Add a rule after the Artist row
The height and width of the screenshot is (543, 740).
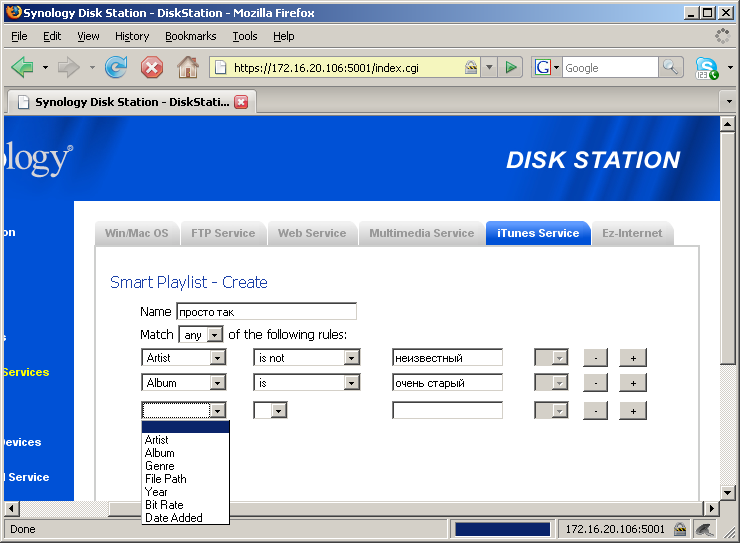click(x=633, y=358)
